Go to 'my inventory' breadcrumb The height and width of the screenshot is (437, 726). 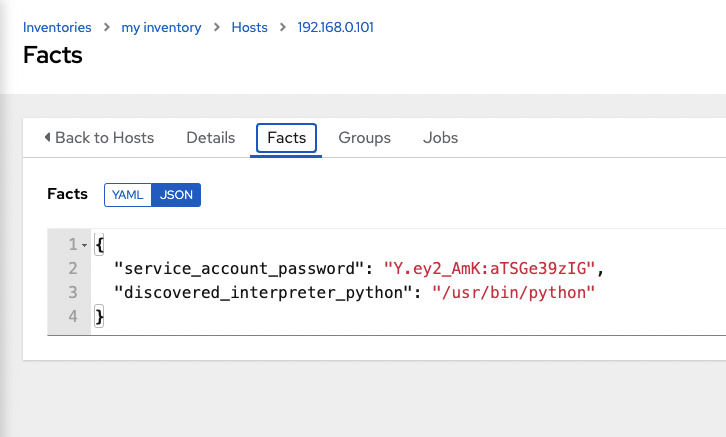click(x=161, y=27)
